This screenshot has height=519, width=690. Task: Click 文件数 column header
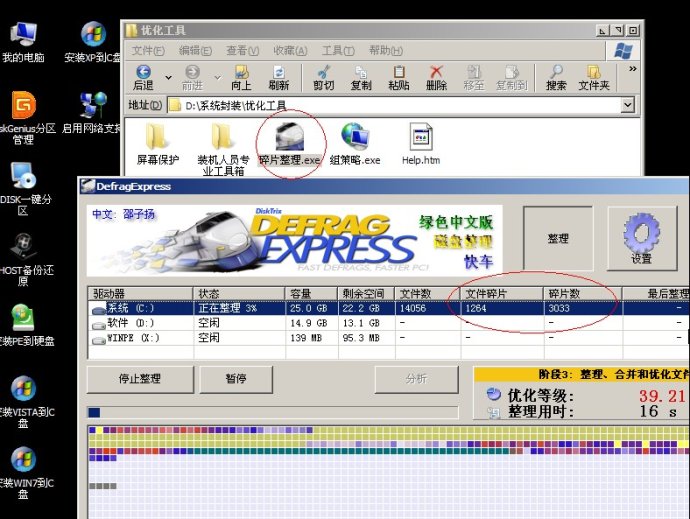[428, 294]
